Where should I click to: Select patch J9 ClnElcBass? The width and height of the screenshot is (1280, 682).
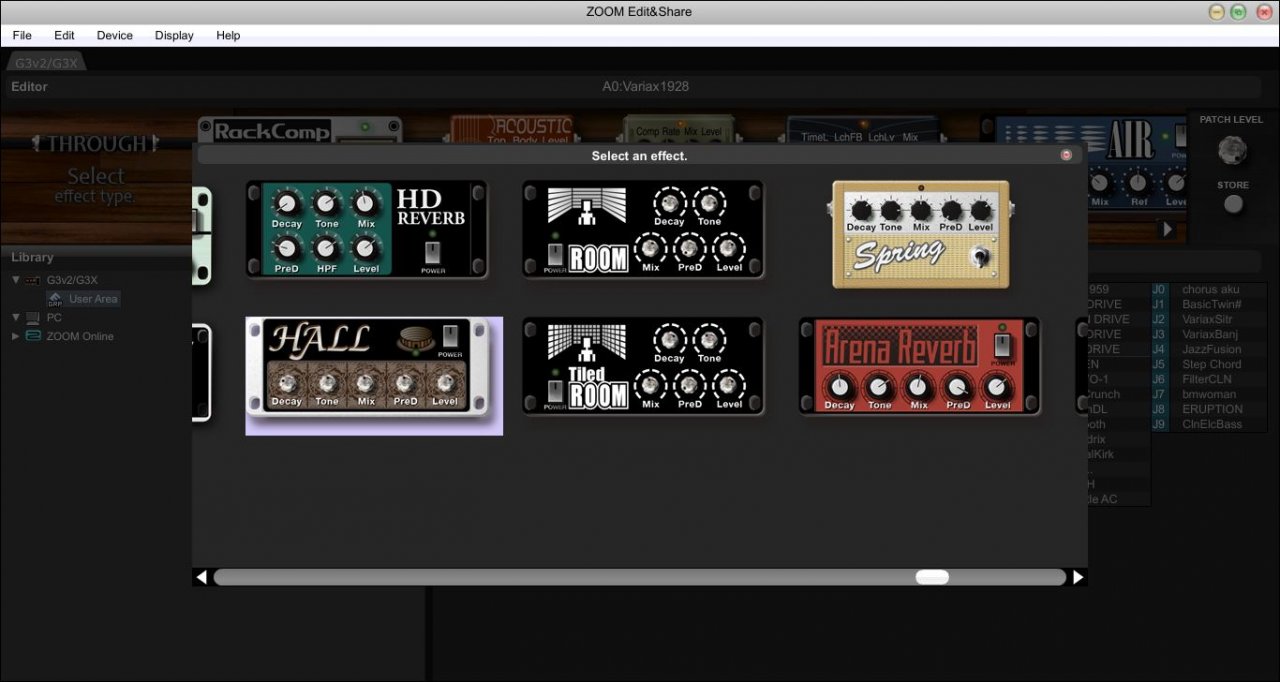pyautogui.click(x=1208, y=424)
